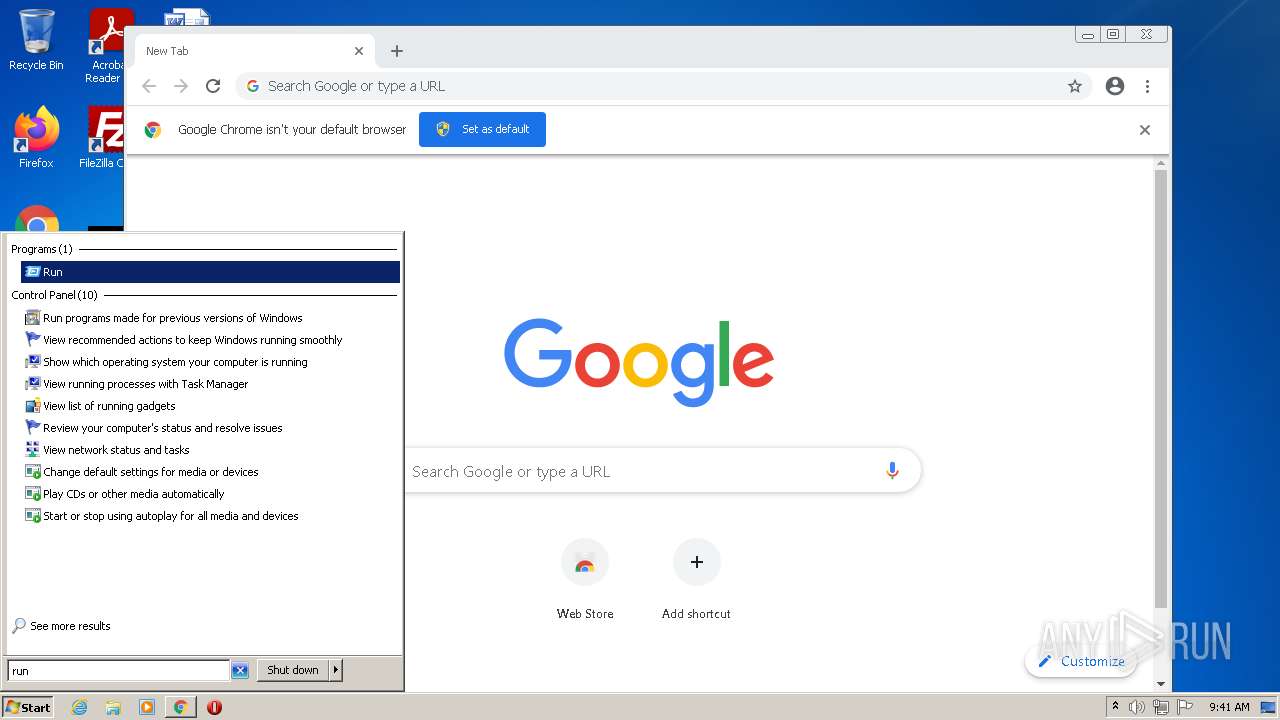
Task: Click the Google page search box
Action: click(x=640, y=471)
